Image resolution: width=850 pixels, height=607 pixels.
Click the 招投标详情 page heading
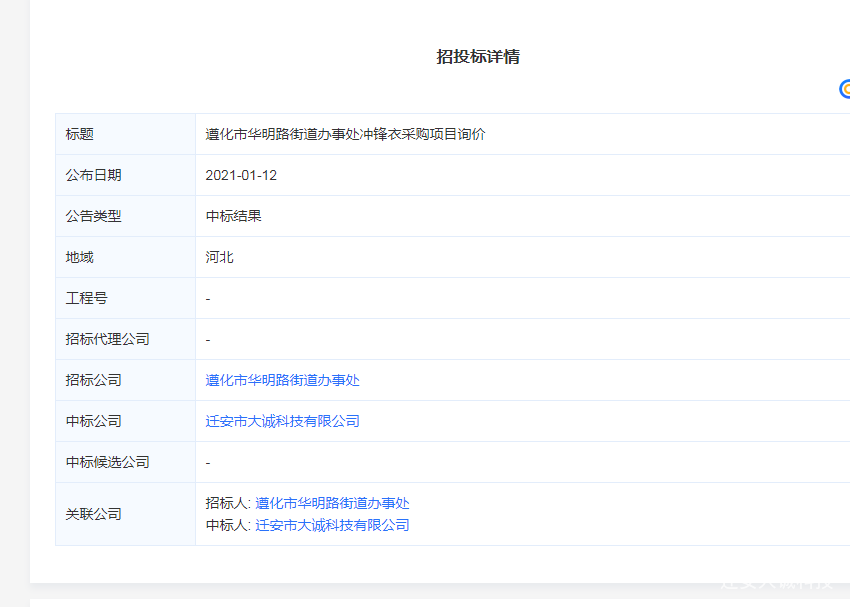478,57
